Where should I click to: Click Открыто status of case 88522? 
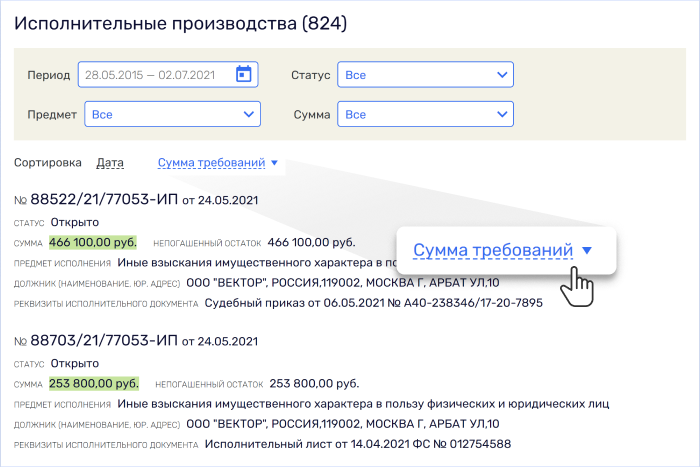coord(75,222)
